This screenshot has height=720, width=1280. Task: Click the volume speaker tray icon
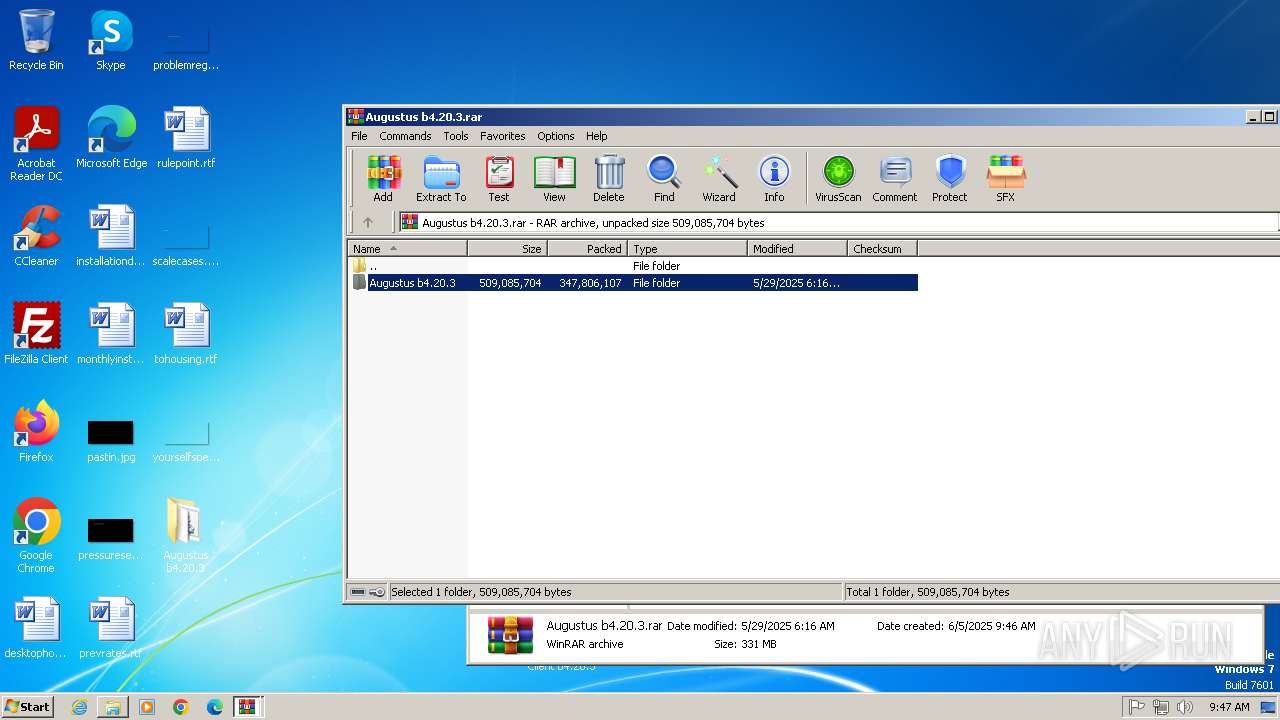click(x=1185, y=707)
